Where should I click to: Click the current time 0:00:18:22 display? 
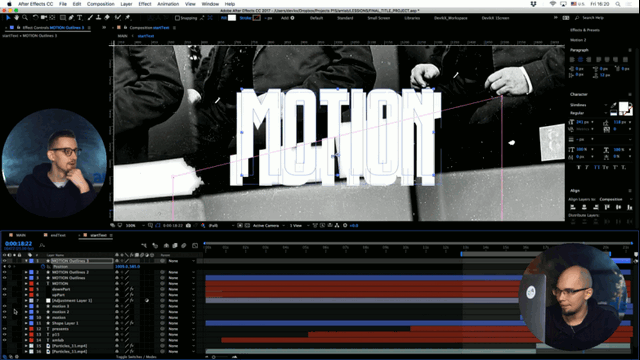(x=18, y=244)
